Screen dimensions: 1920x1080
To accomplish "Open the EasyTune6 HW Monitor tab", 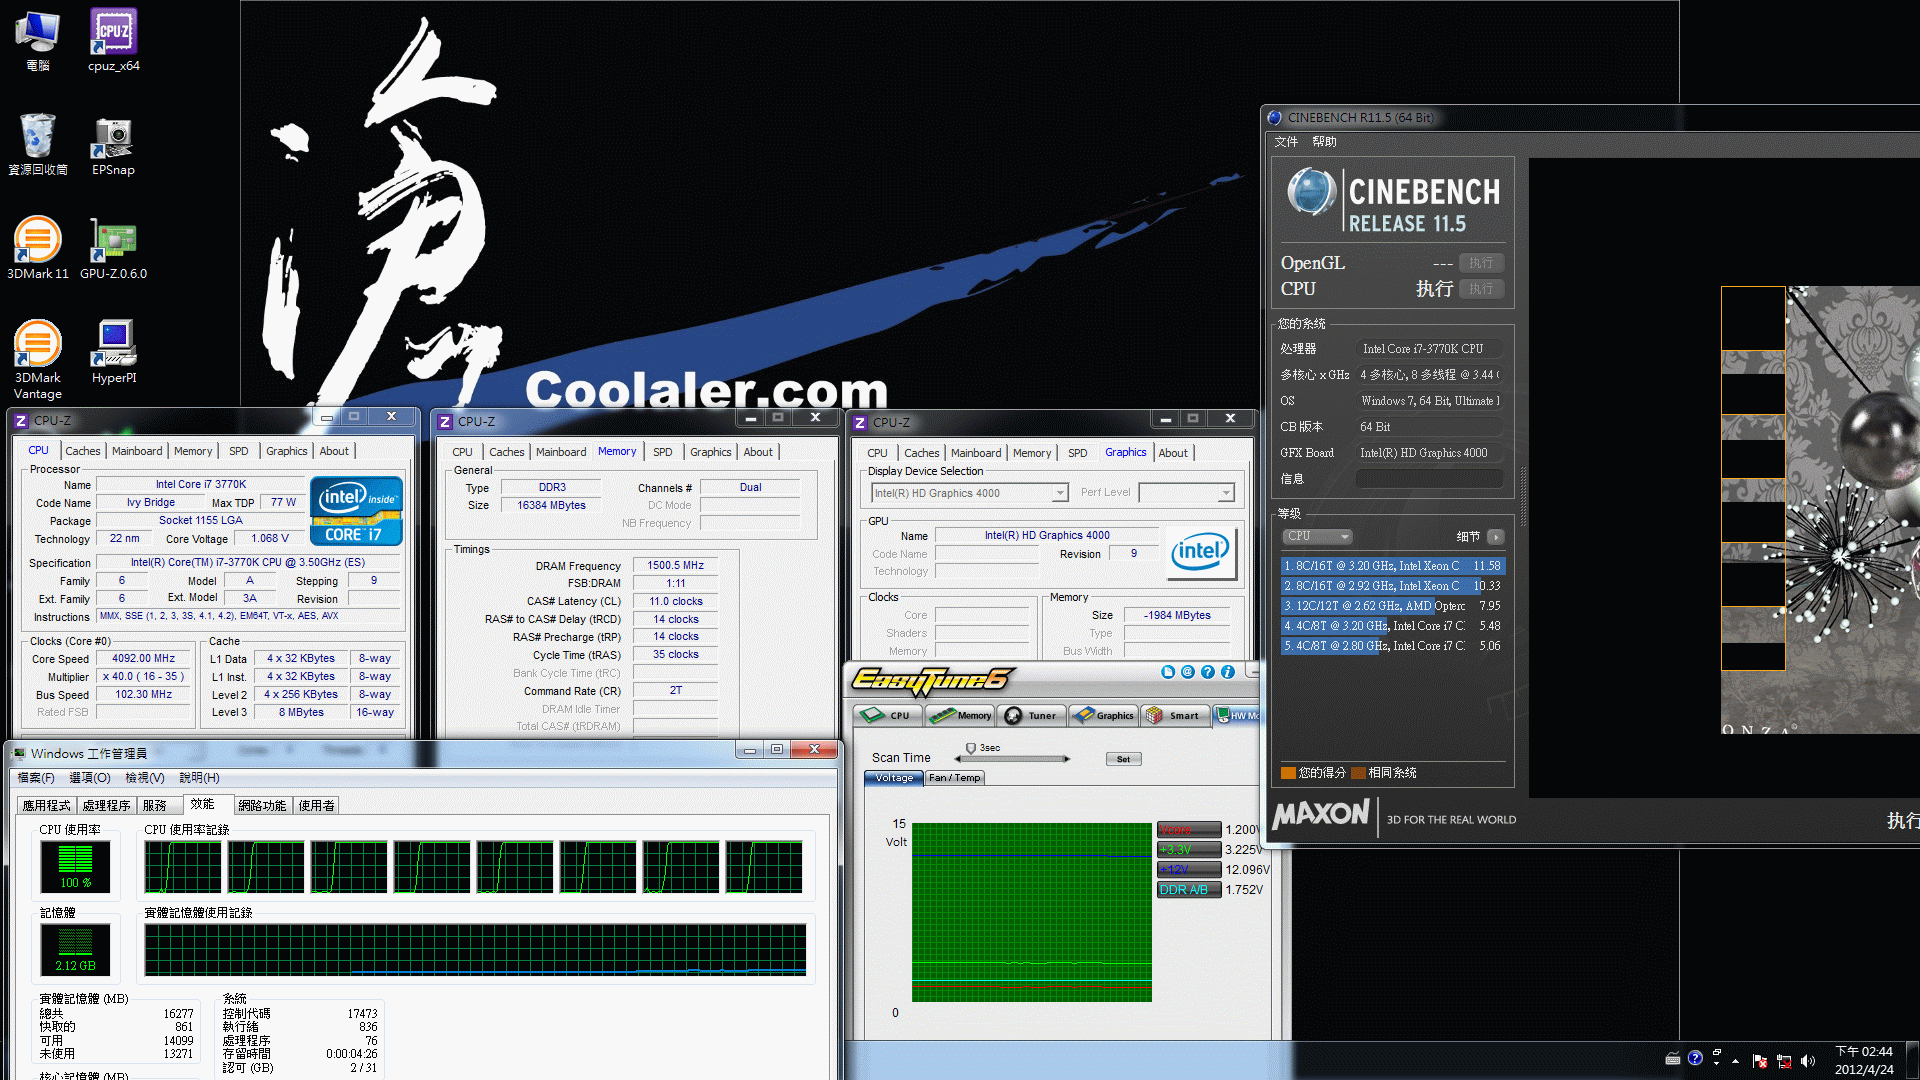I will point(1237,715).
